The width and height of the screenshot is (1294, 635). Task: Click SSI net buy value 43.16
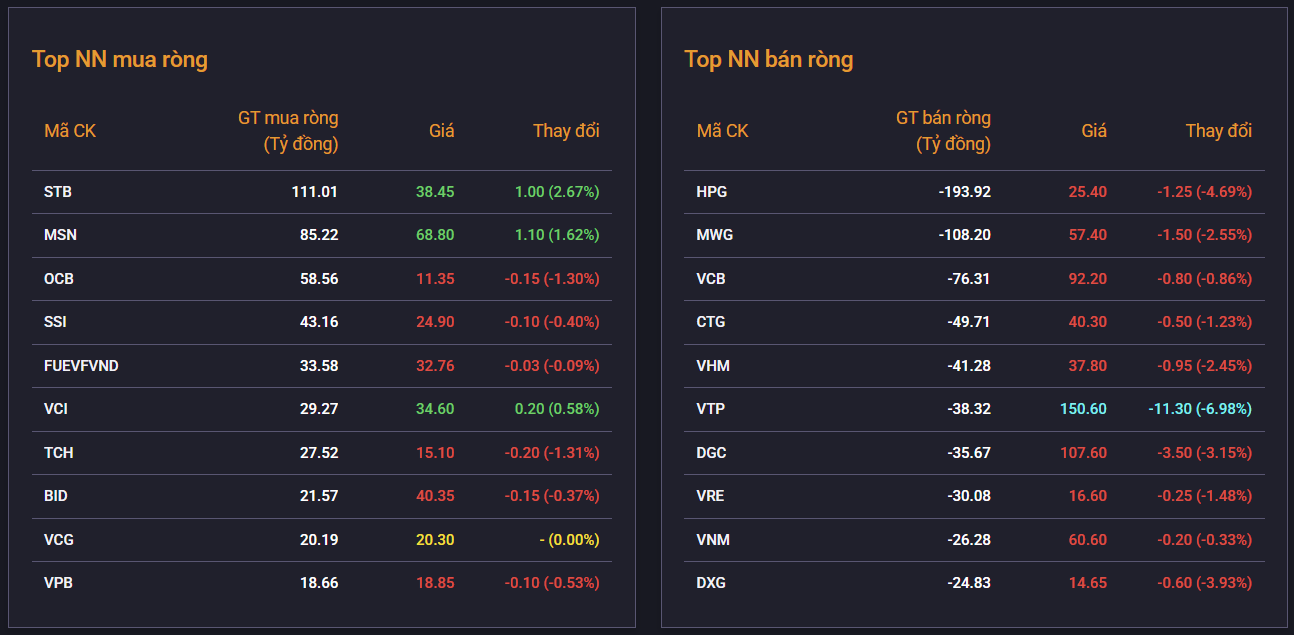(x=319, y=322)
